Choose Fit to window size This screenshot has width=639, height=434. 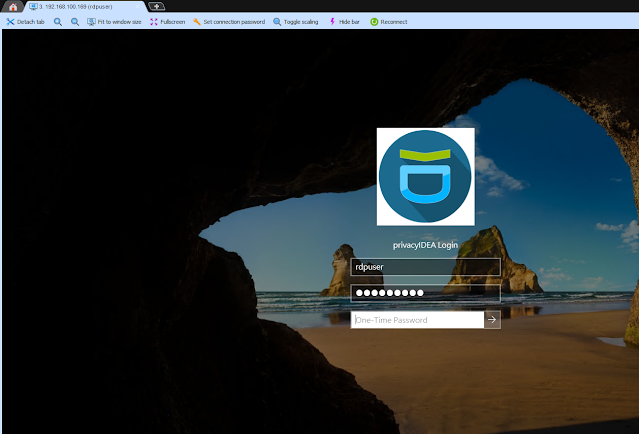pyautogui.click(x=114, y=22)
